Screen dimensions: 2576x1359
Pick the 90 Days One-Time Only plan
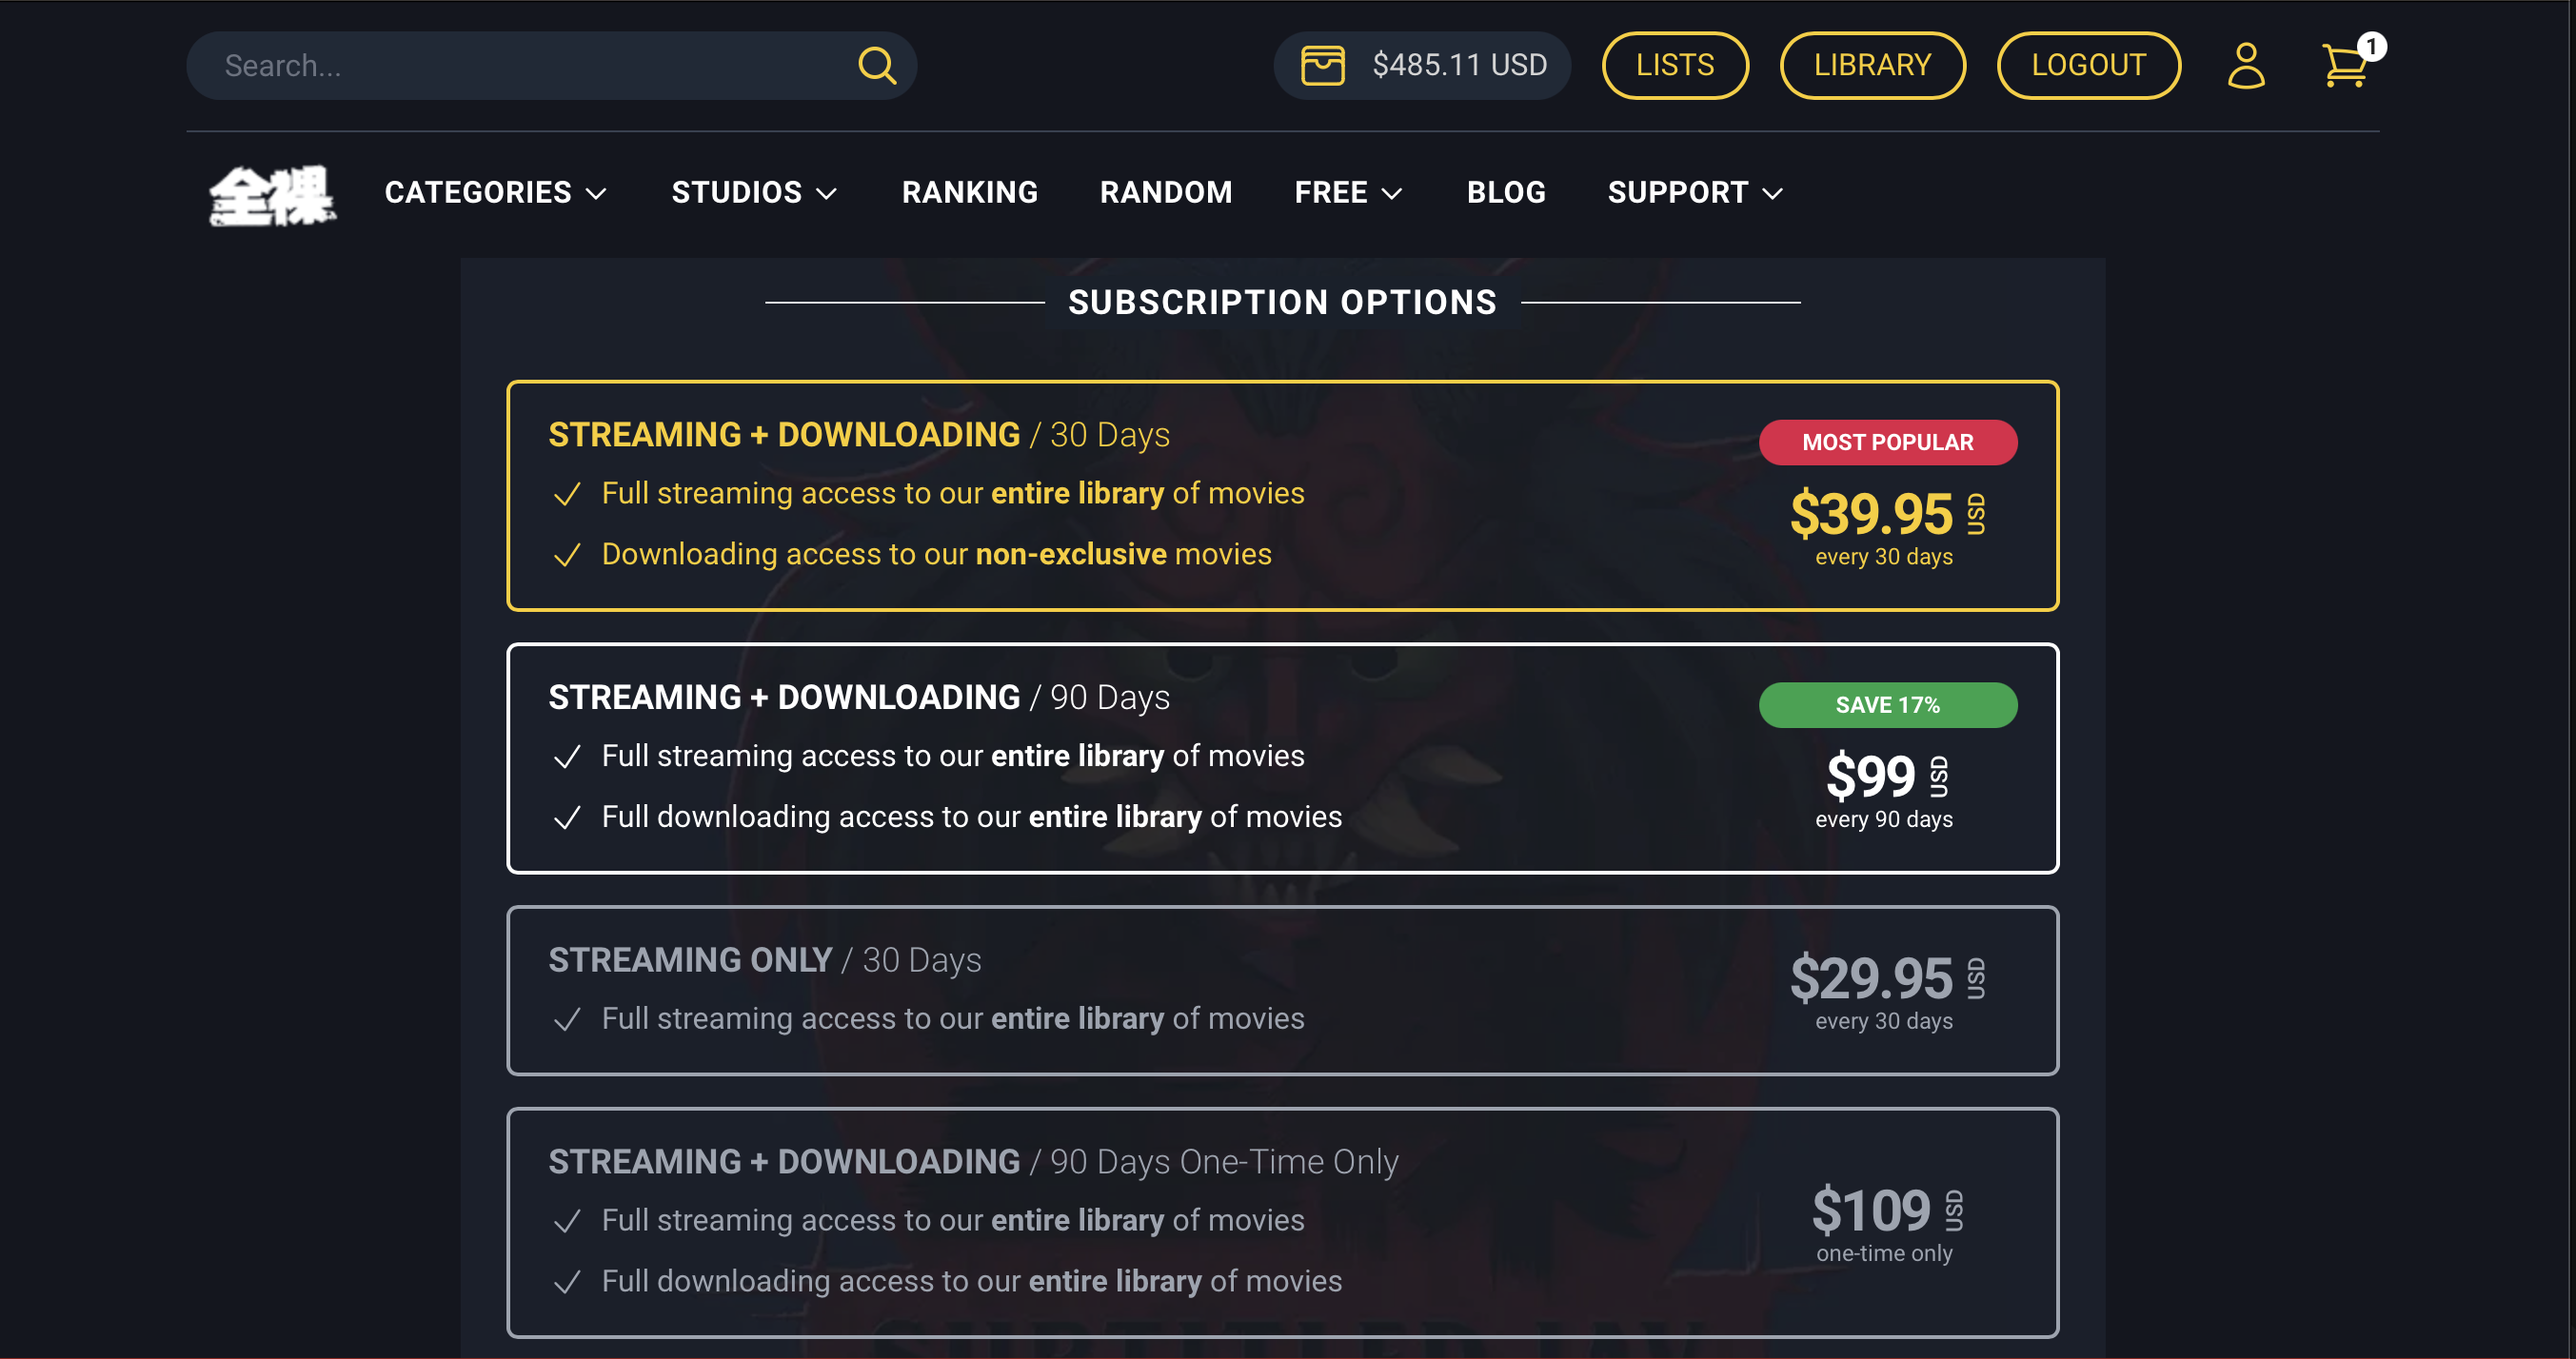coord(1282,1221)
